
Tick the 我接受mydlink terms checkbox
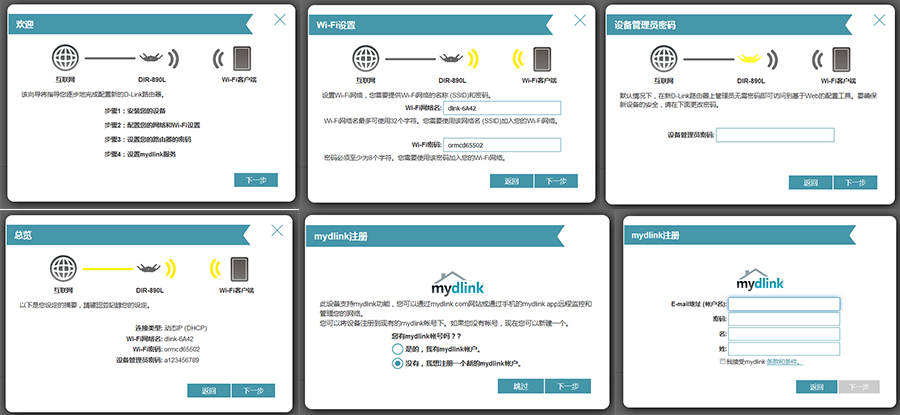[x=723, y=360]
